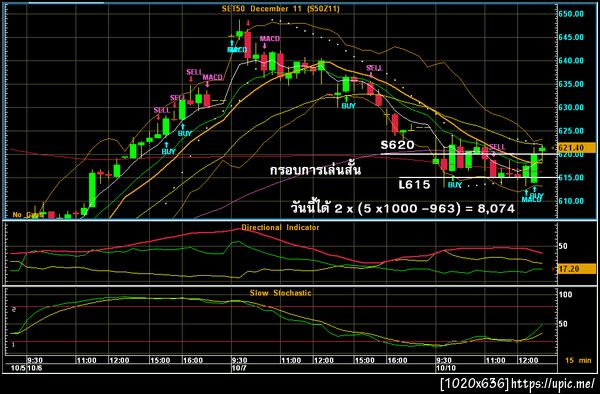Click the 640.00 price axis label

point(571,60)
